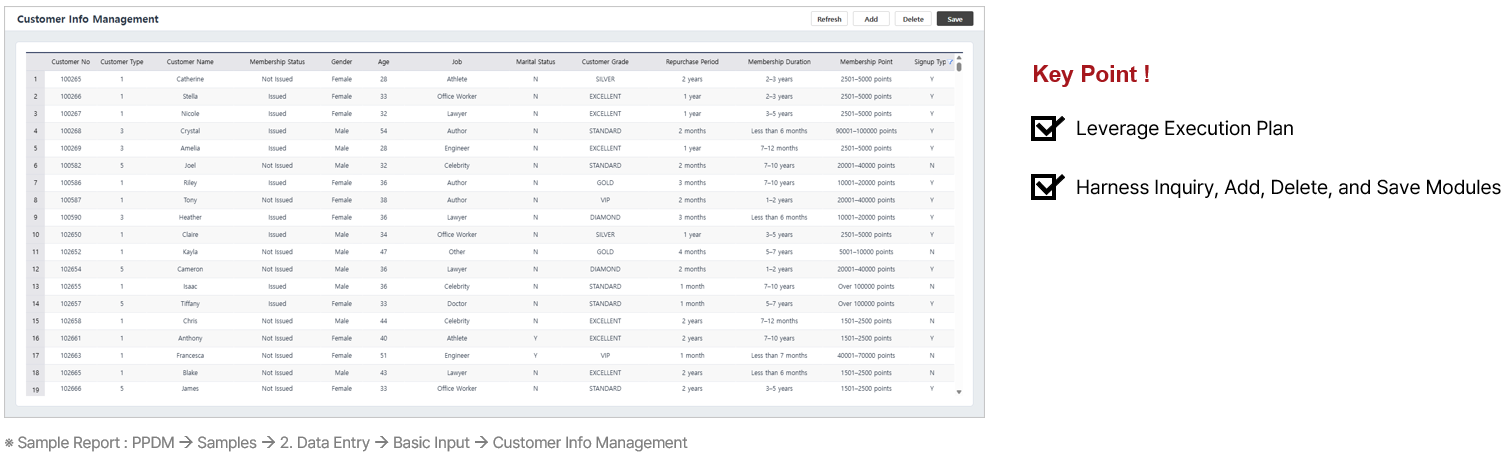Click the Customer Grade column header
This screenshot has height=457, width=1505.
click(x=605, y=62)
